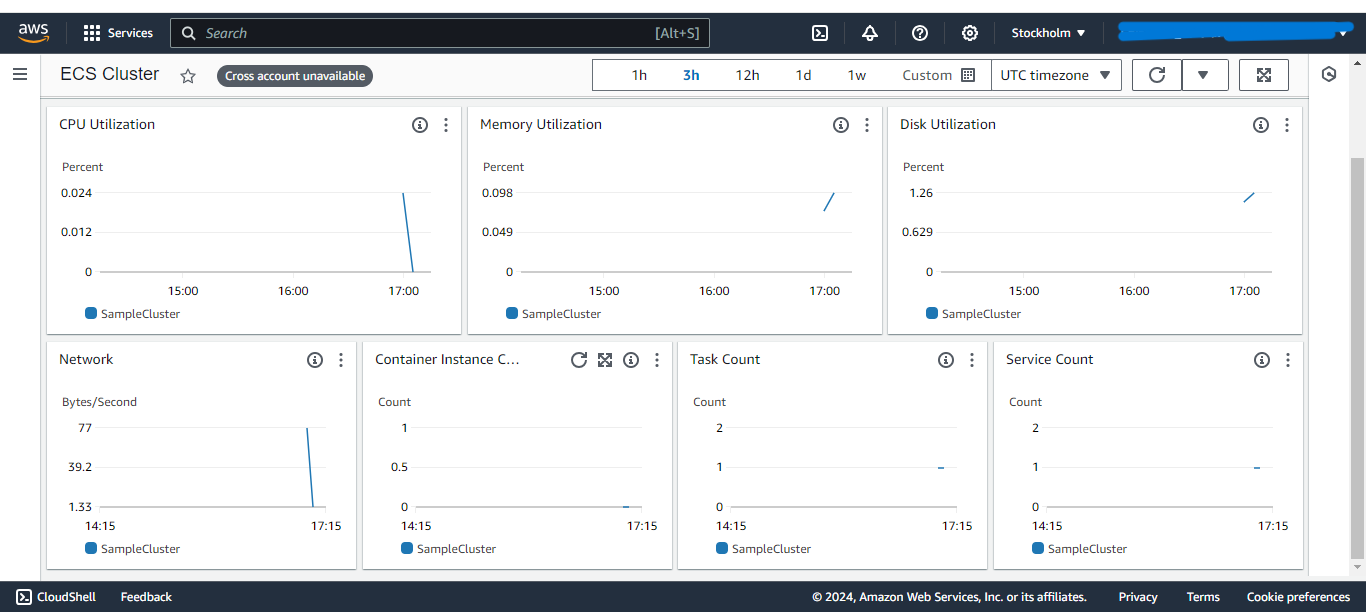Screen dimensions: 1366x612
Task: Click the Task Count widget title
Action: coord(725,360)
